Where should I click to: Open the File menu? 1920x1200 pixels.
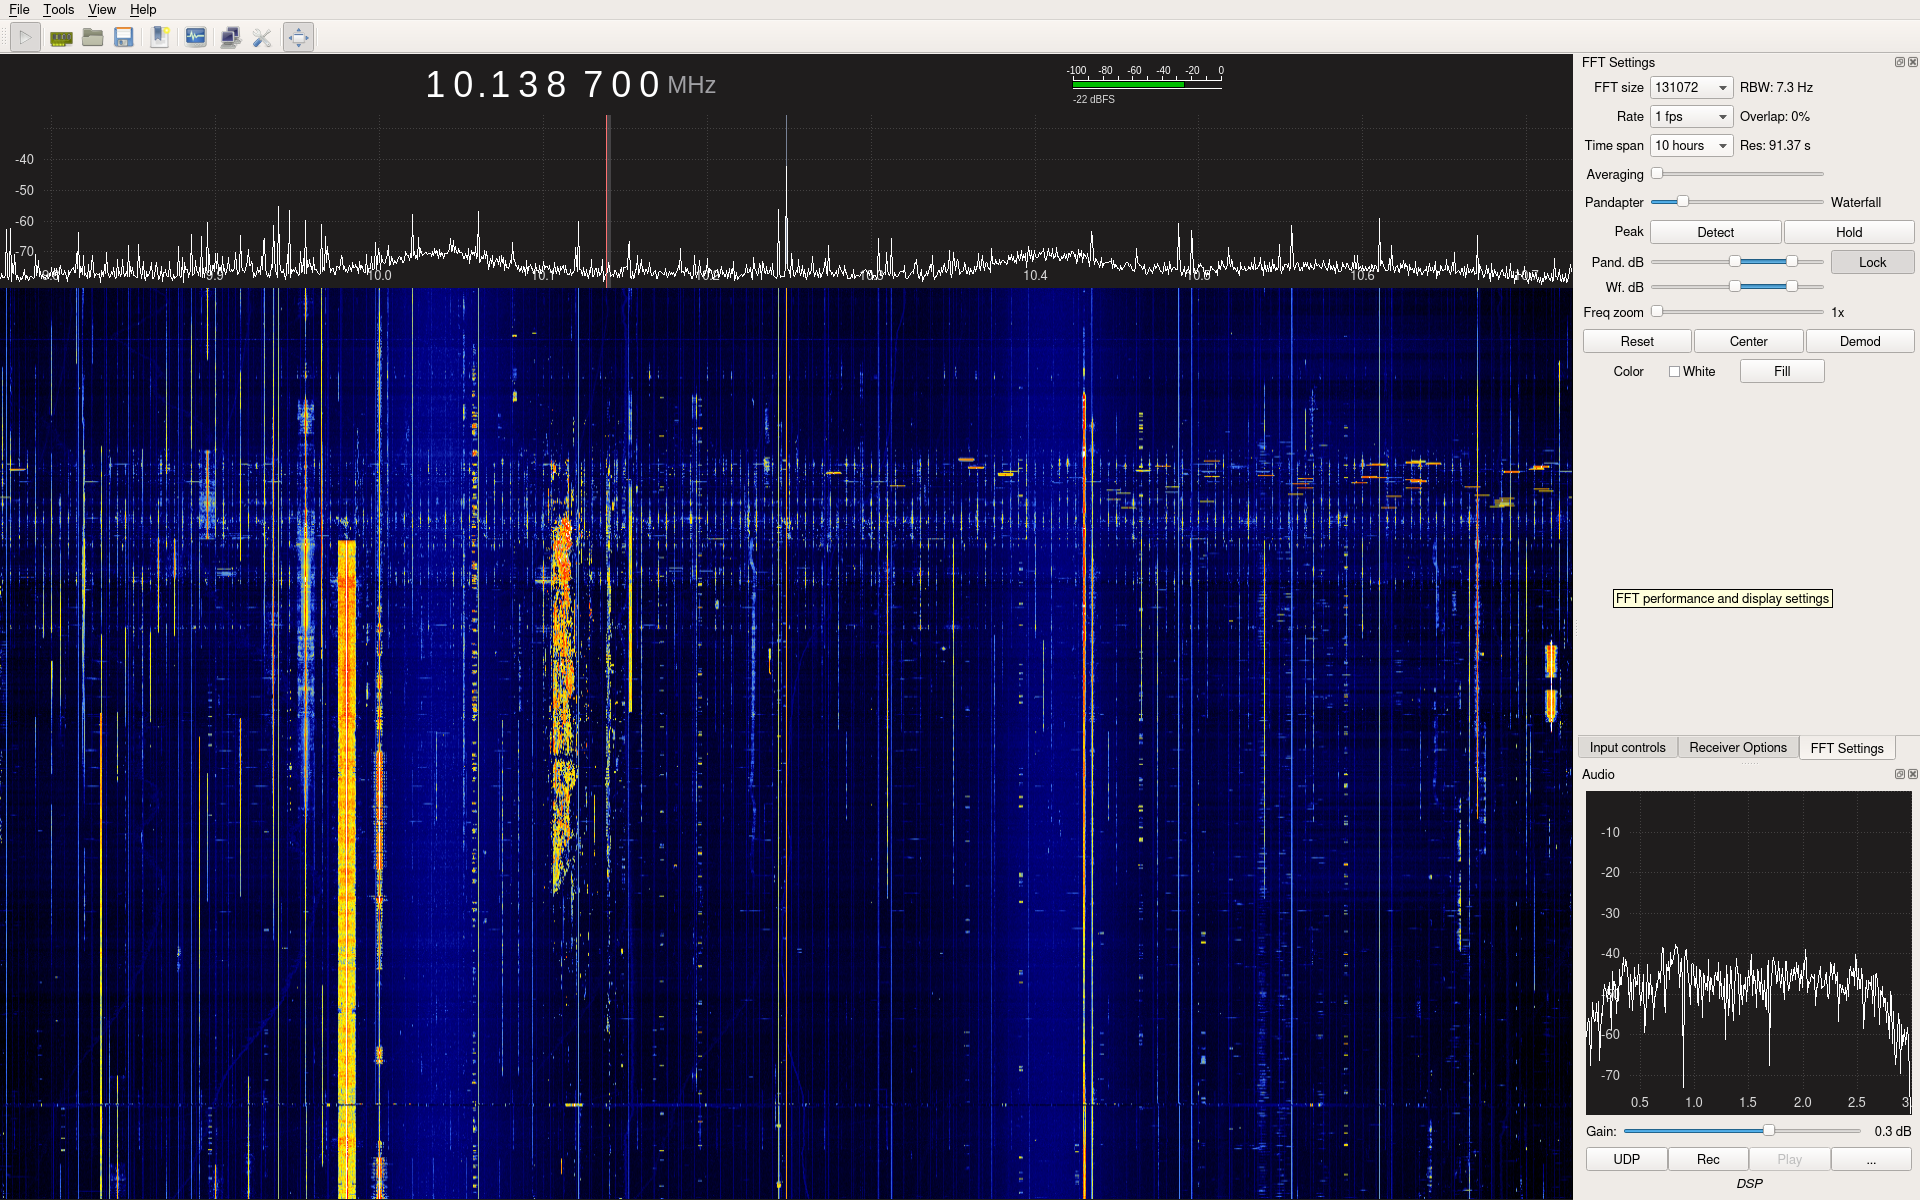(19, 9)
